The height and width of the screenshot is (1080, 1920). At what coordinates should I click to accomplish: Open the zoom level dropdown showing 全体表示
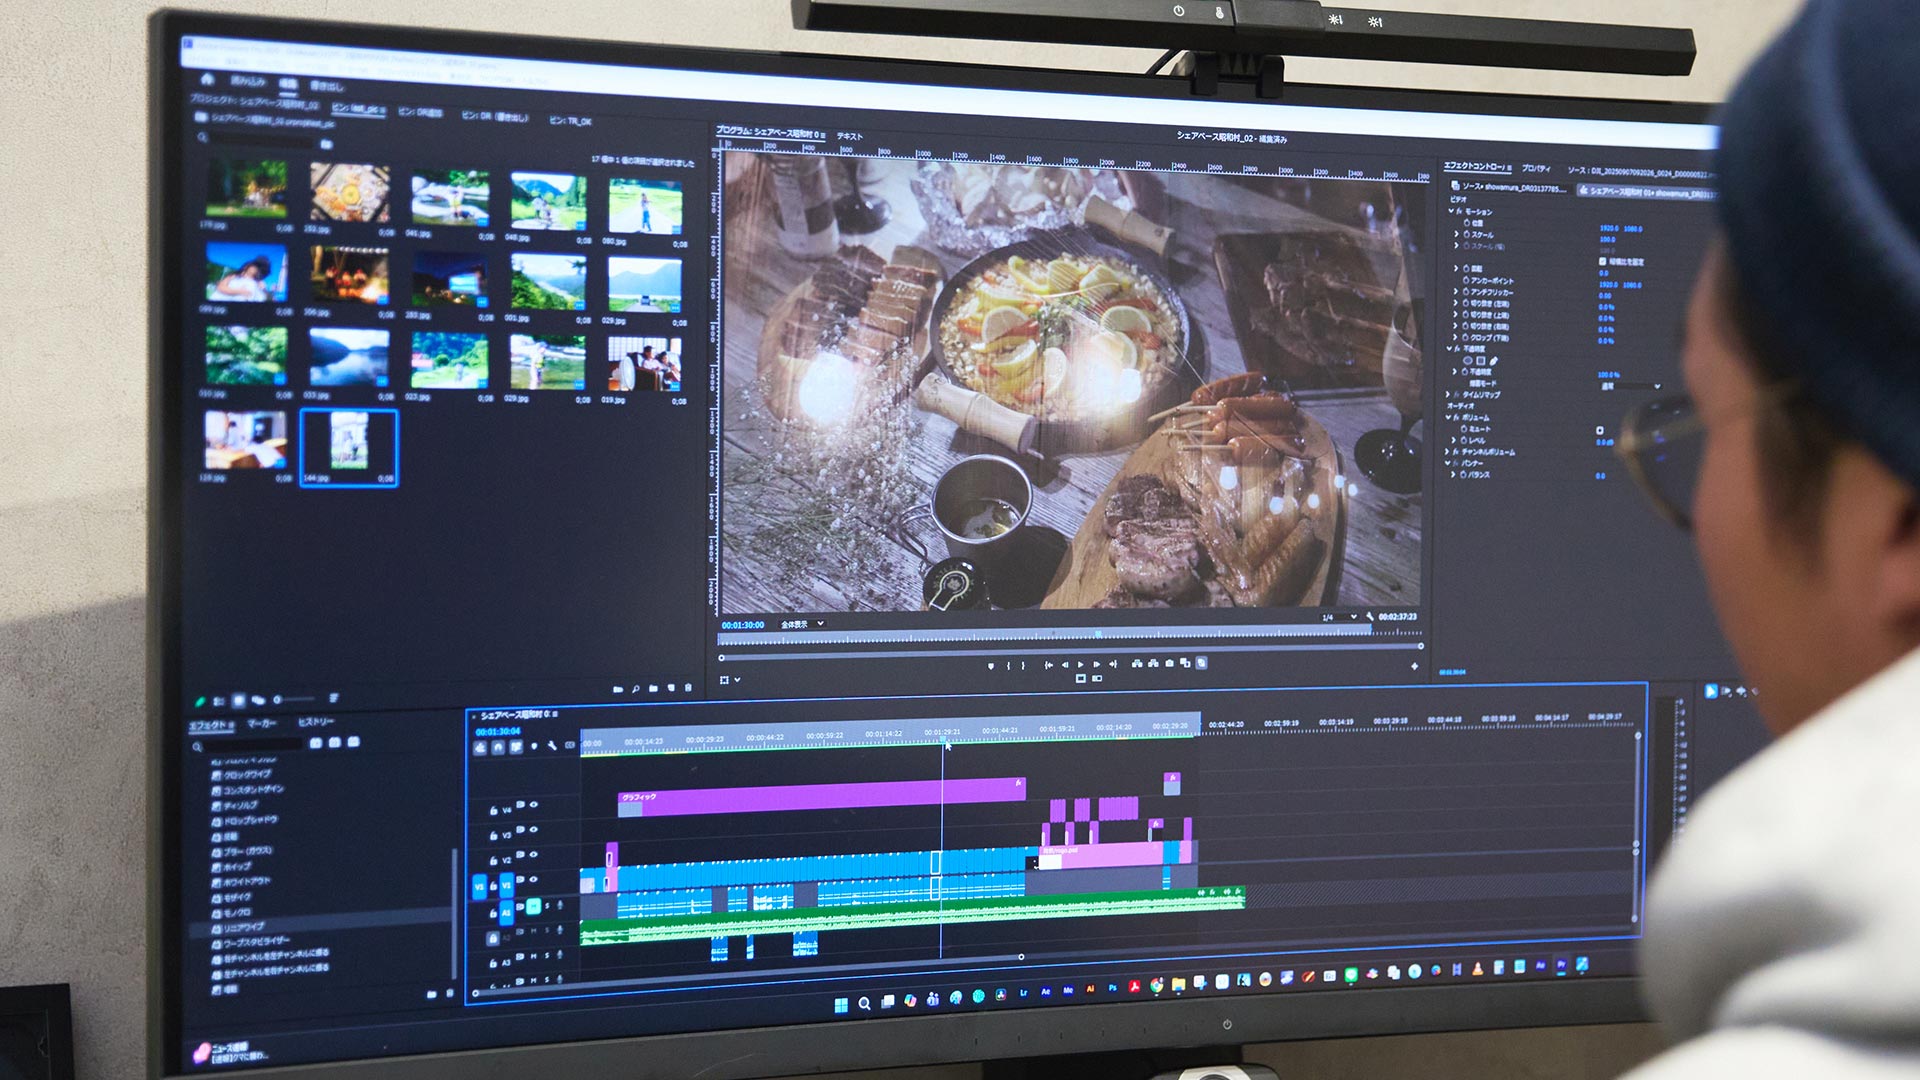802,624
